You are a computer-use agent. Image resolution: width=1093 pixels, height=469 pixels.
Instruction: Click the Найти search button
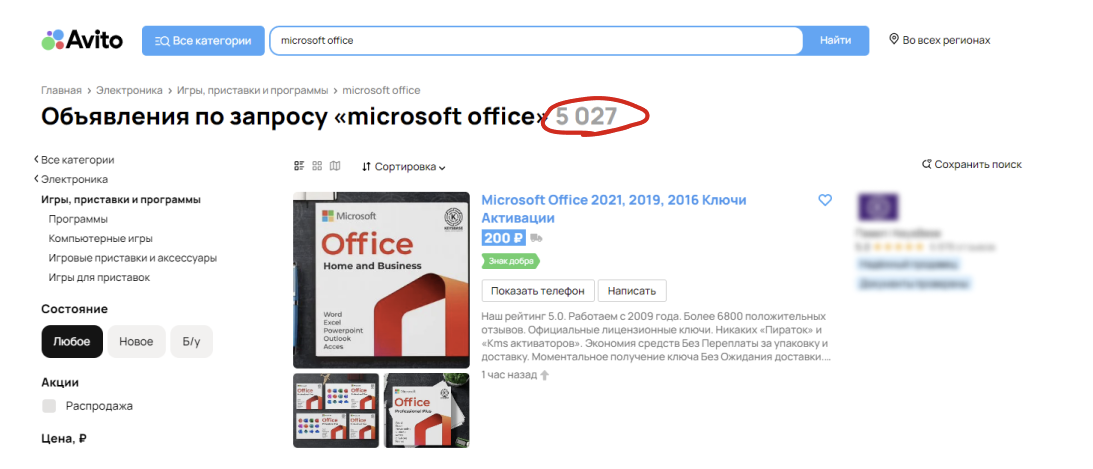pos(835,40)
